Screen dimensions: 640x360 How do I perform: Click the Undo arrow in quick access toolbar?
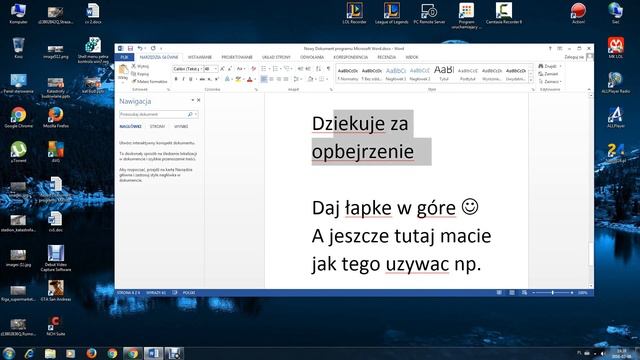coord(140,49)
